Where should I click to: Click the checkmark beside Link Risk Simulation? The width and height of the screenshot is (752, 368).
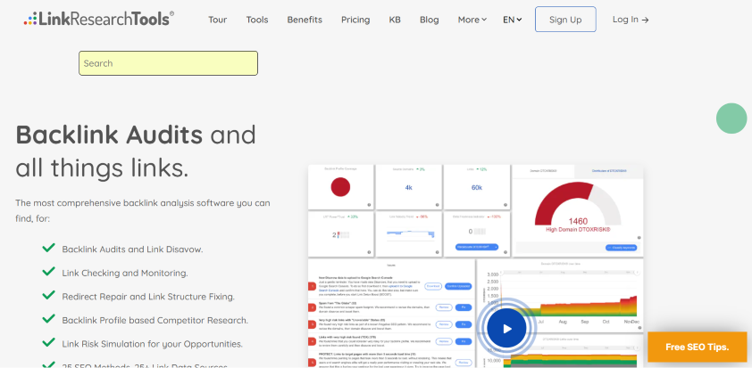(48, 342)
